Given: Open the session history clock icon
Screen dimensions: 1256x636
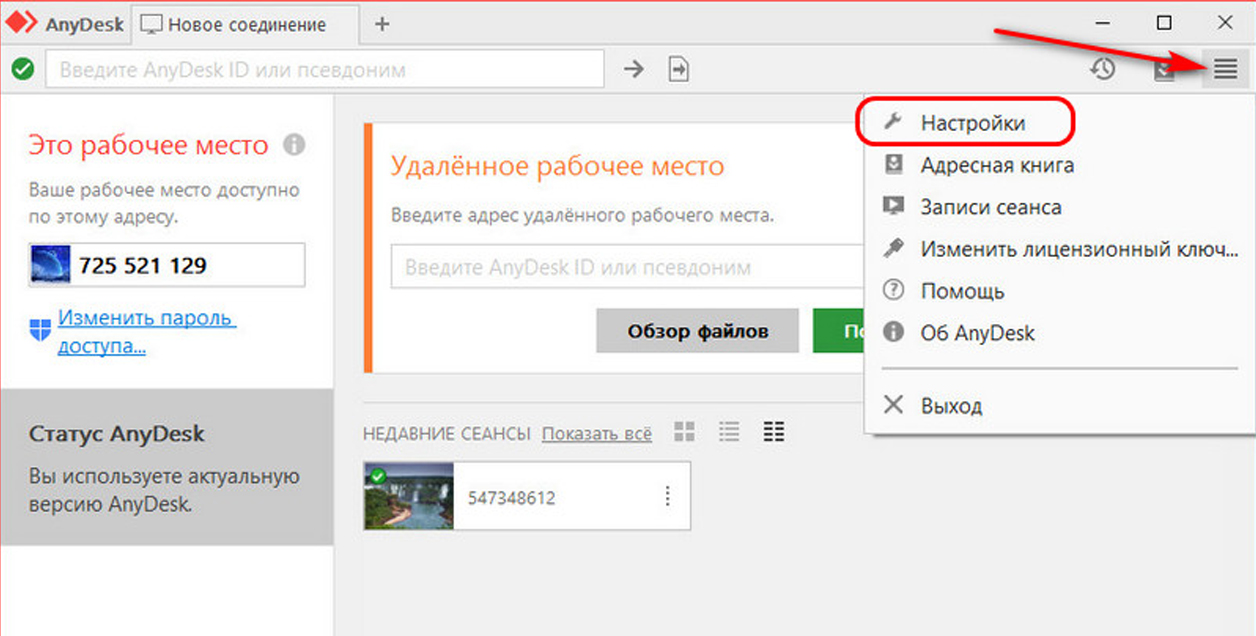Looking at the screenshot, I should (x=1103, y=69).
